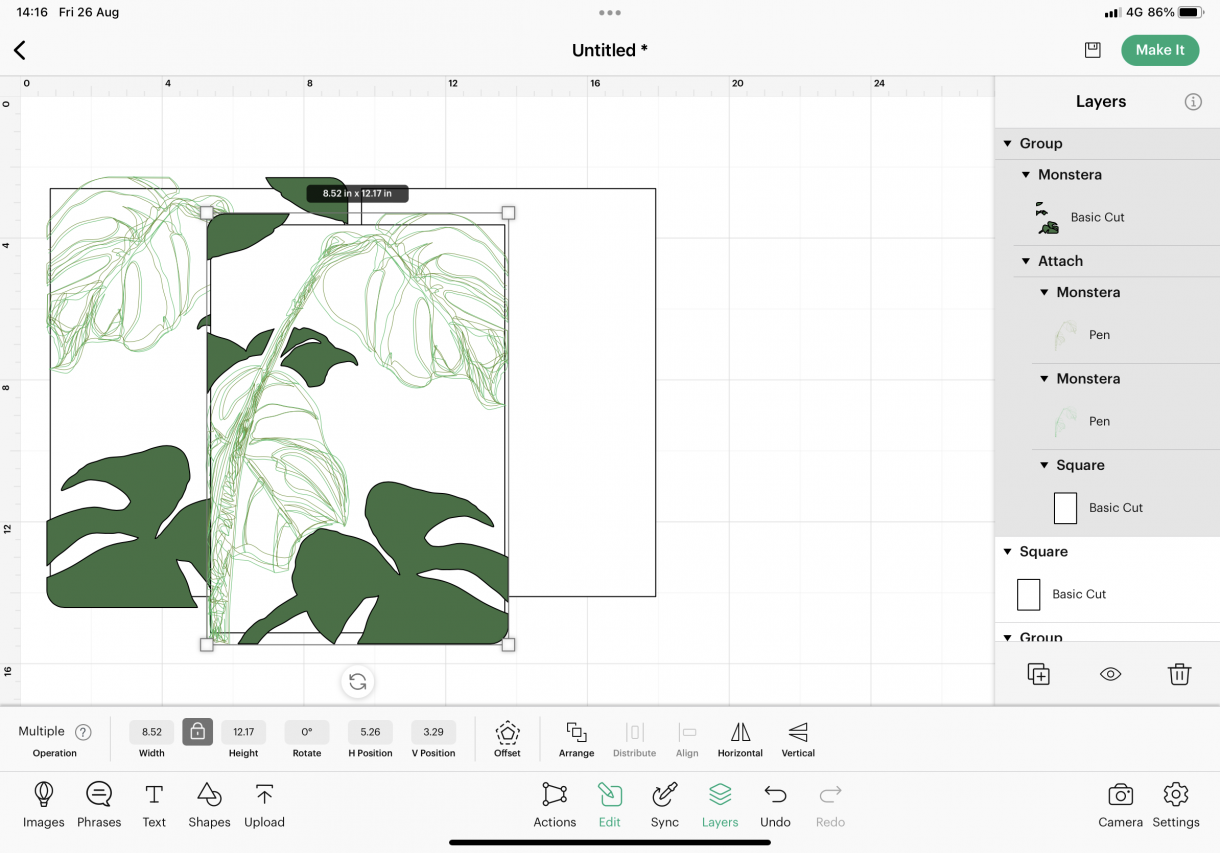Select the Rotate field showing 0°

click(307, 732)
